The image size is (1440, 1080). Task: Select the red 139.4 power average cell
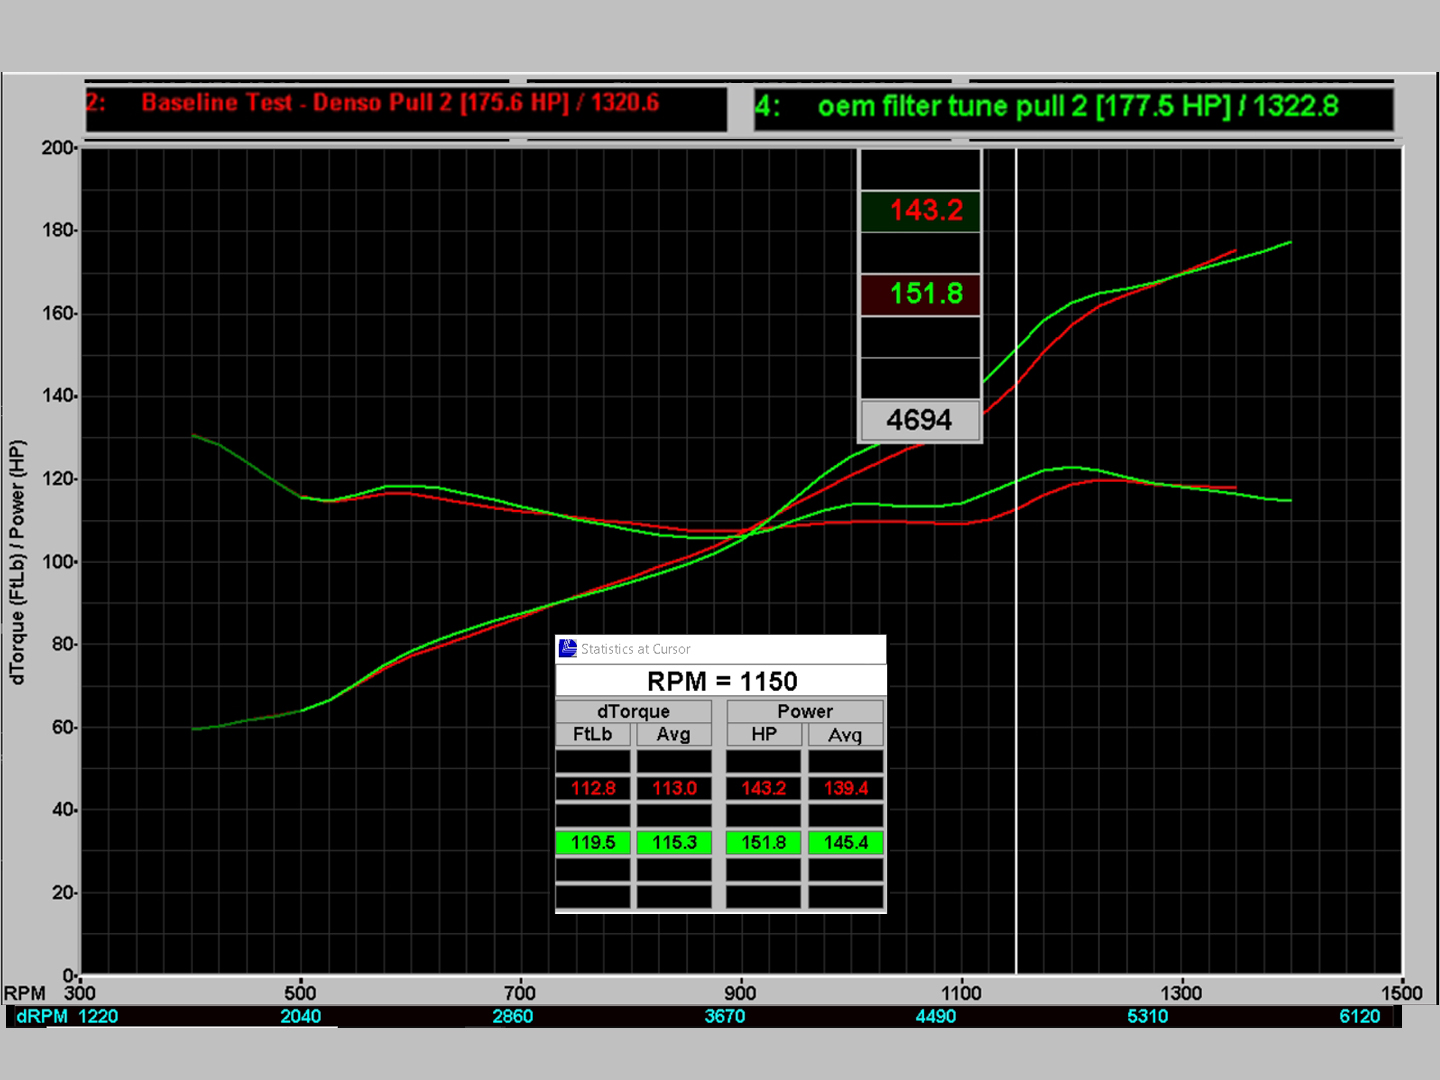click(x=845, y=788)
